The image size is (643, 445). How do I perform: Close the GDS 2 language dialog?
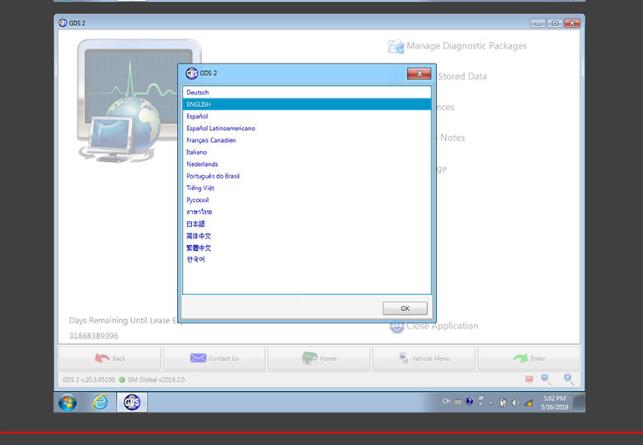(419, 73)
